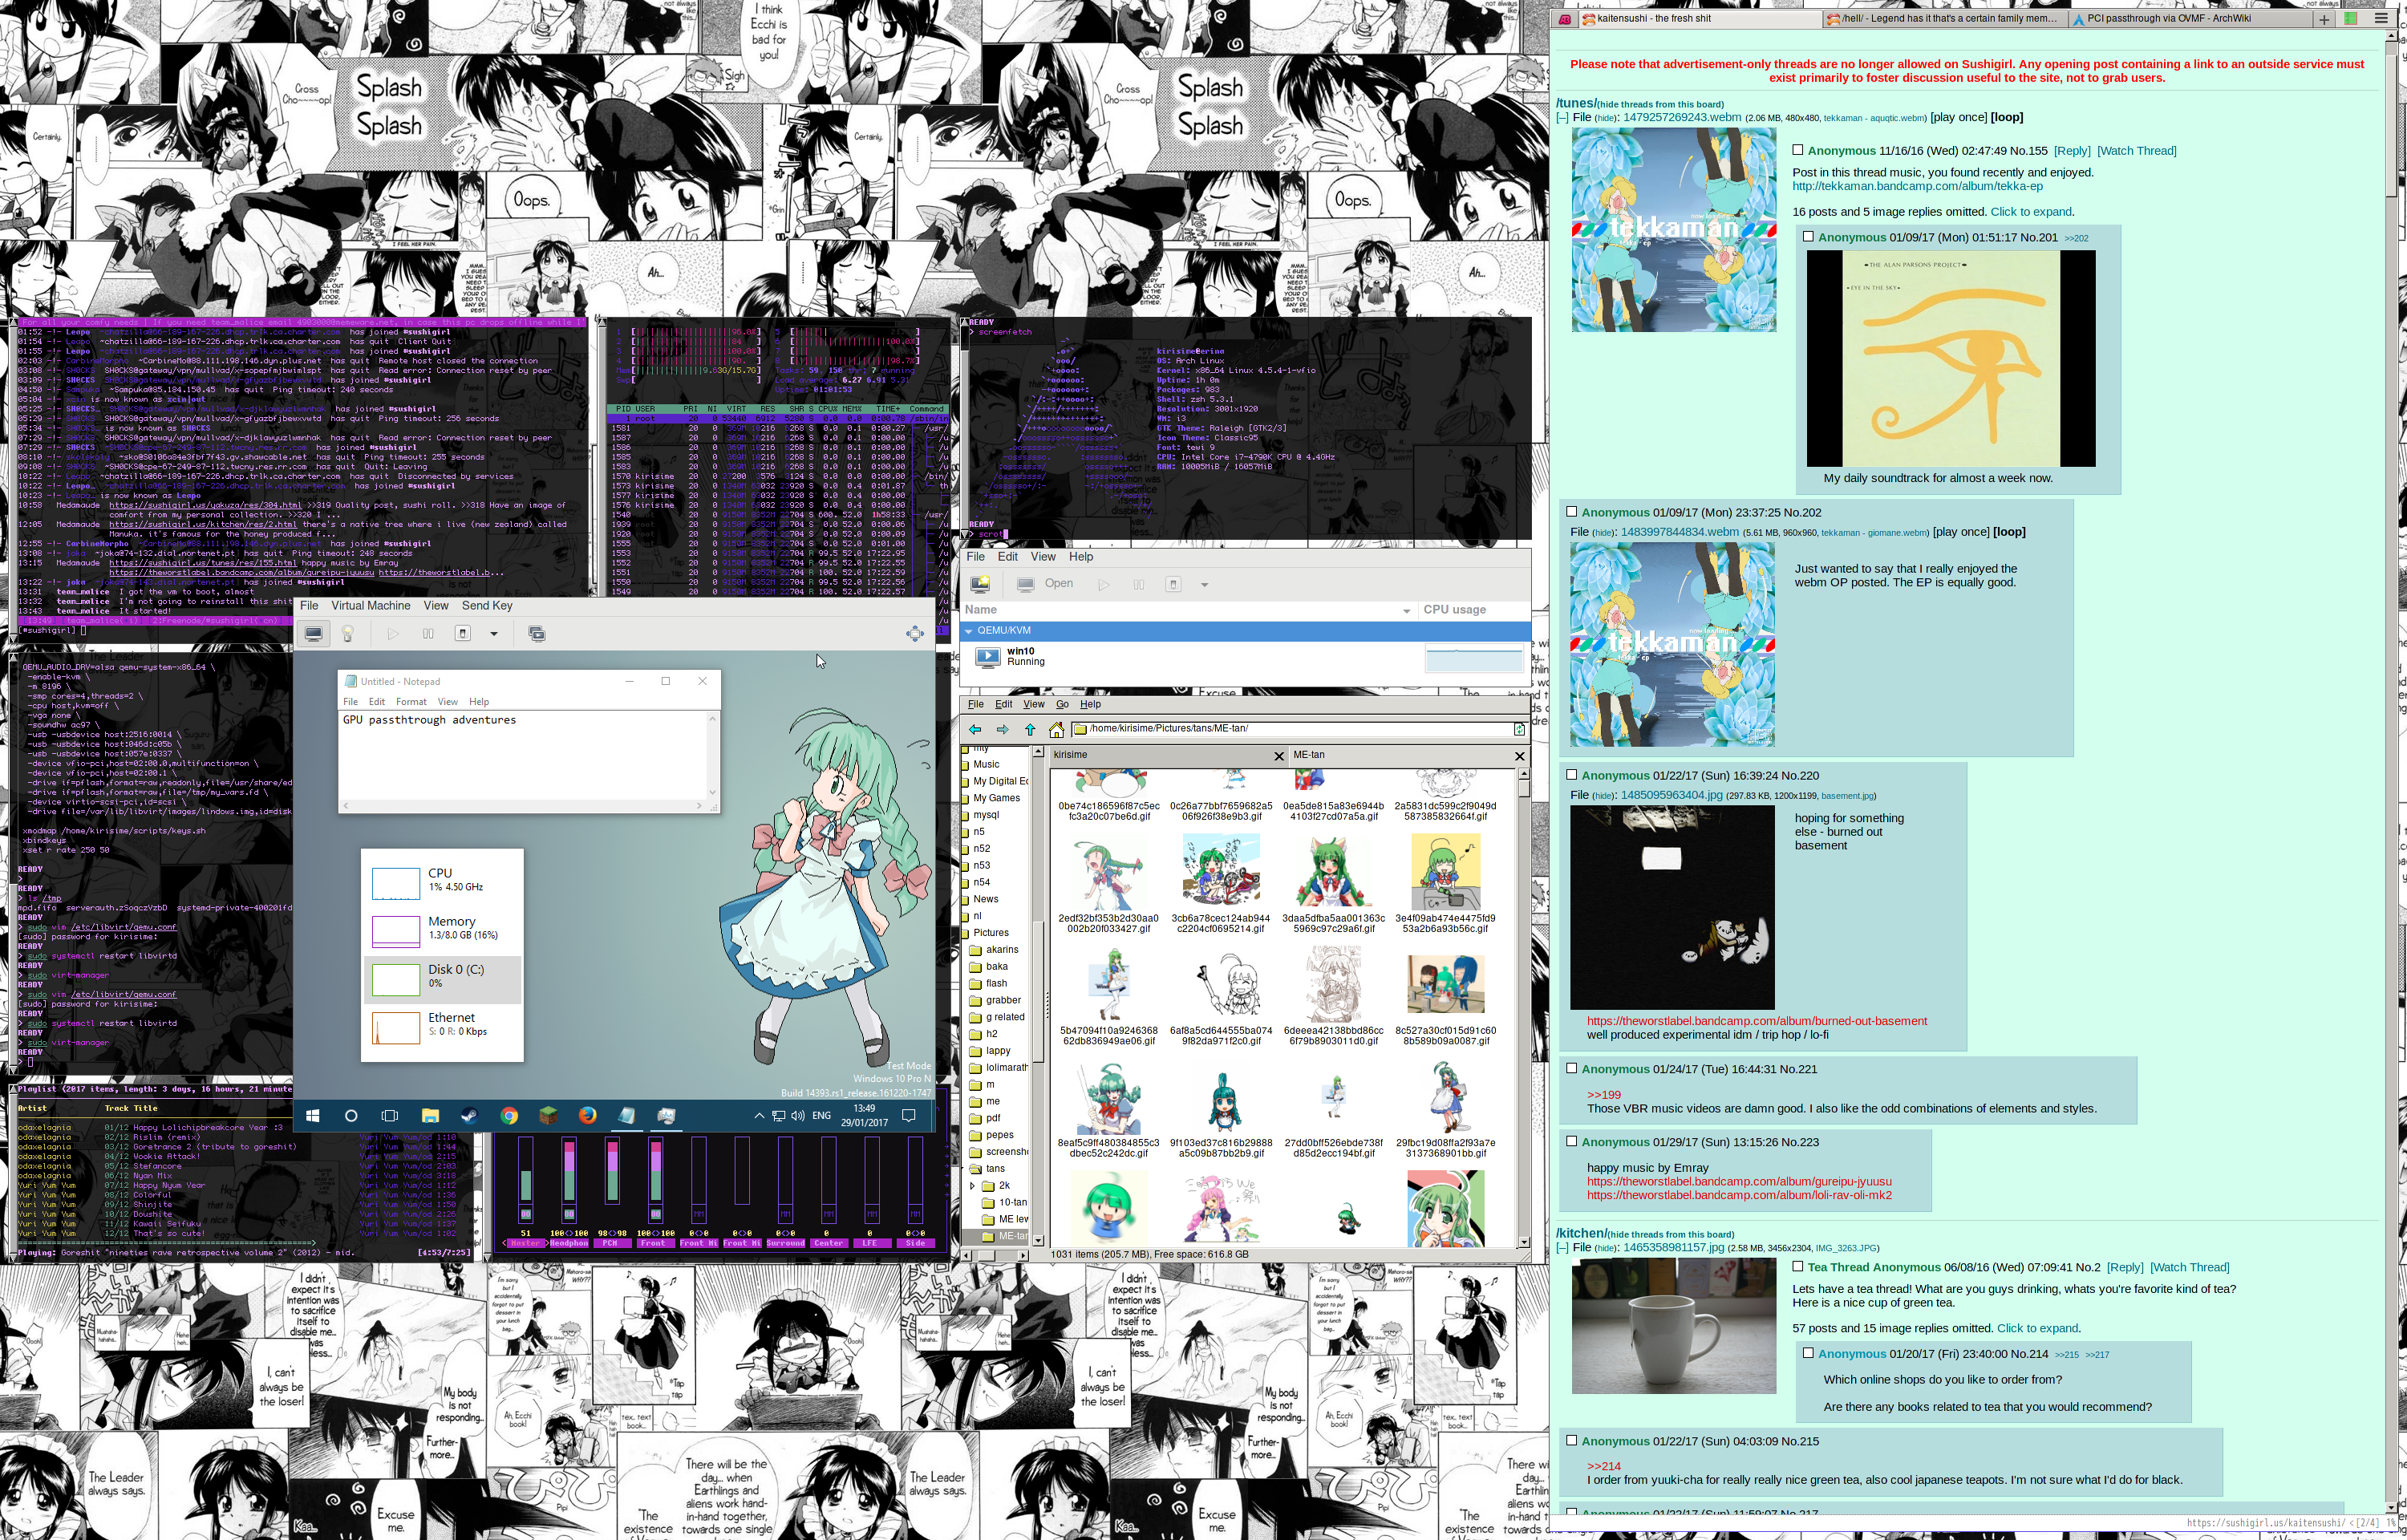Click to expand omitted /tunes/ replies
2407x1540 pixels.
point(2030,212)
